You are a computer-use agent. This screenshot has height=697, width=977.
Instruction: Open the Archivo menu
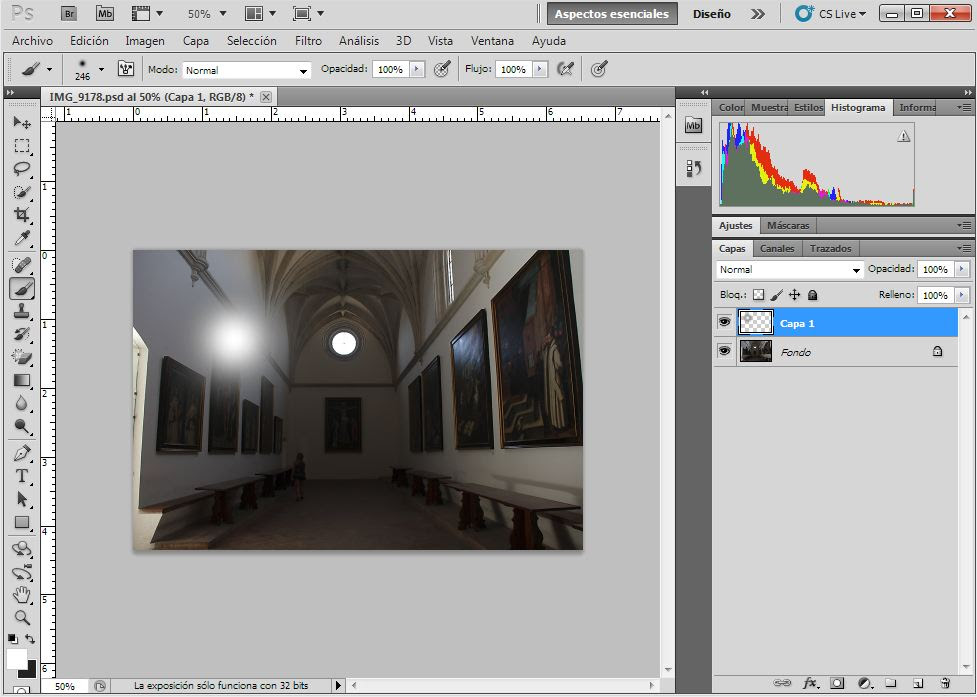pyautogui.click(x=32, y=40)
